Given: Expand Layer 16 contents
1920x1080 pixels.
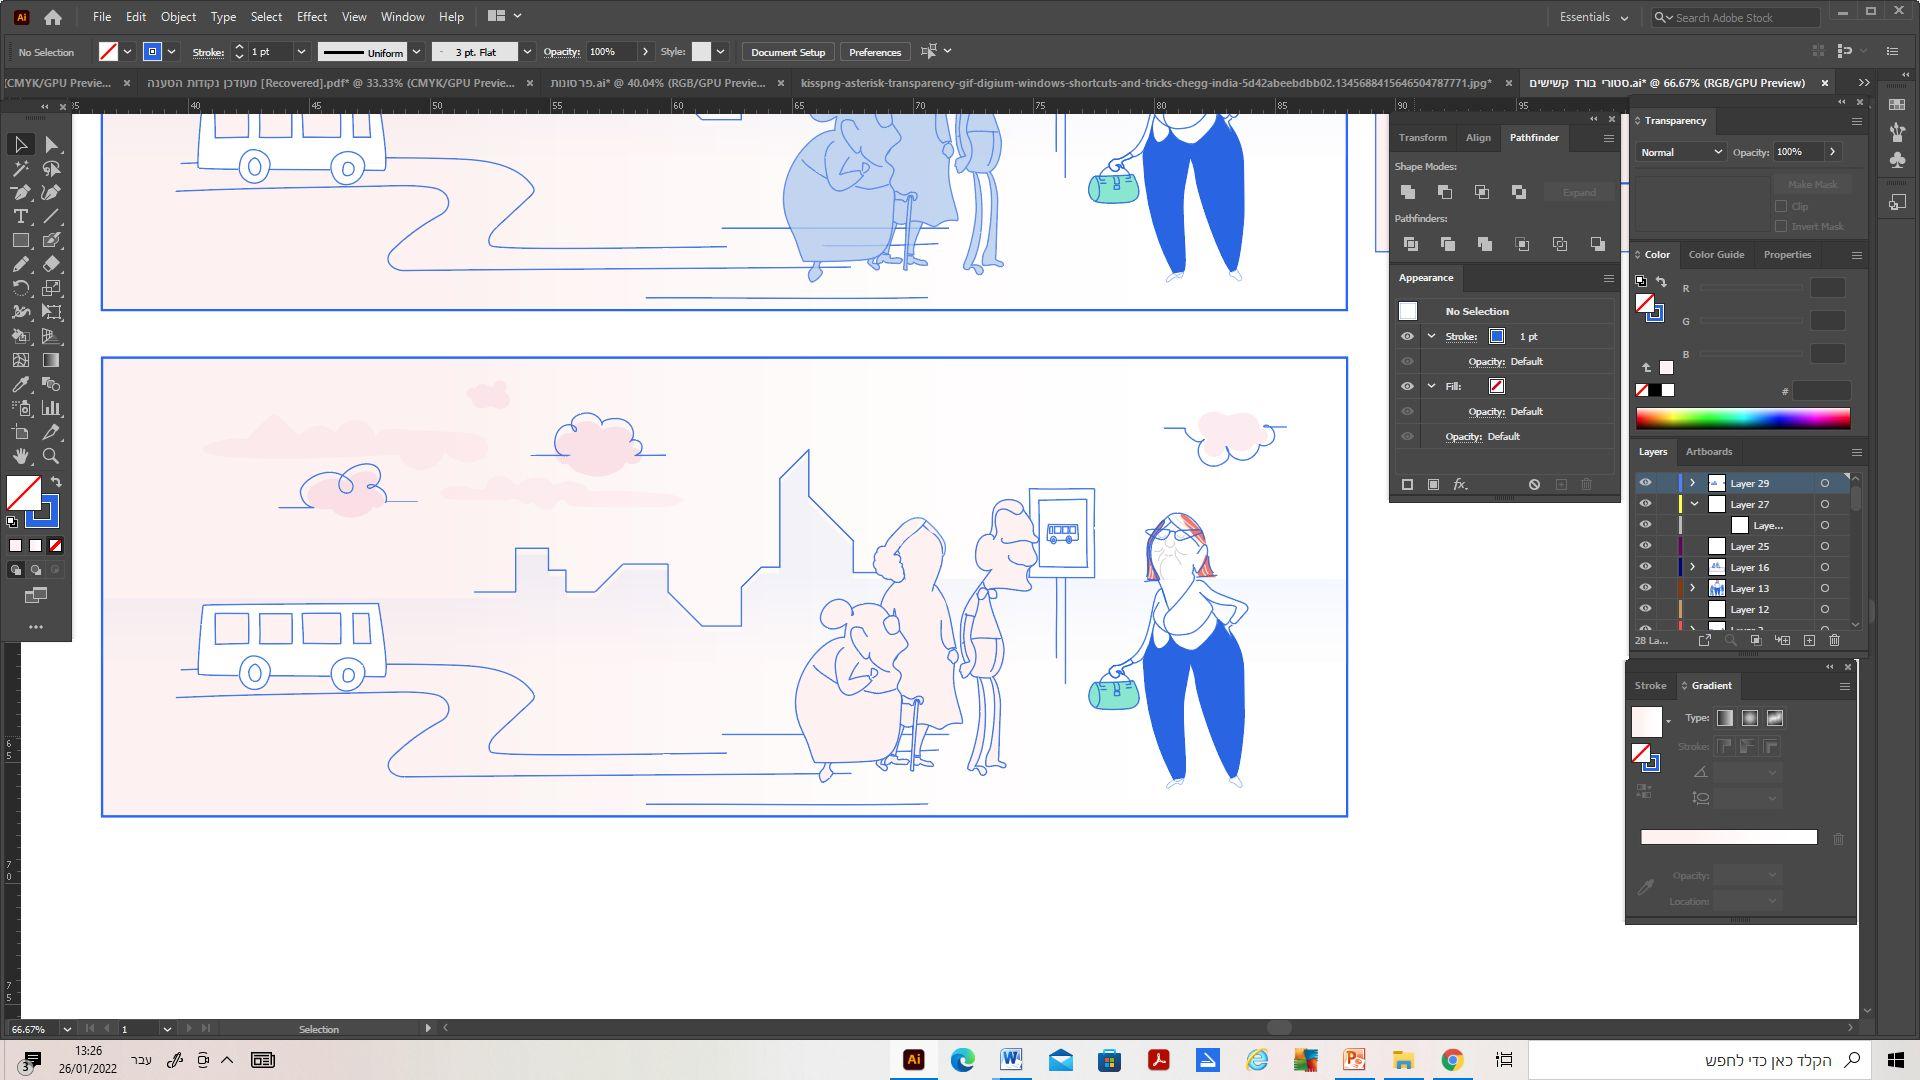Looking at the screenshot, I should click(1692, 567).
